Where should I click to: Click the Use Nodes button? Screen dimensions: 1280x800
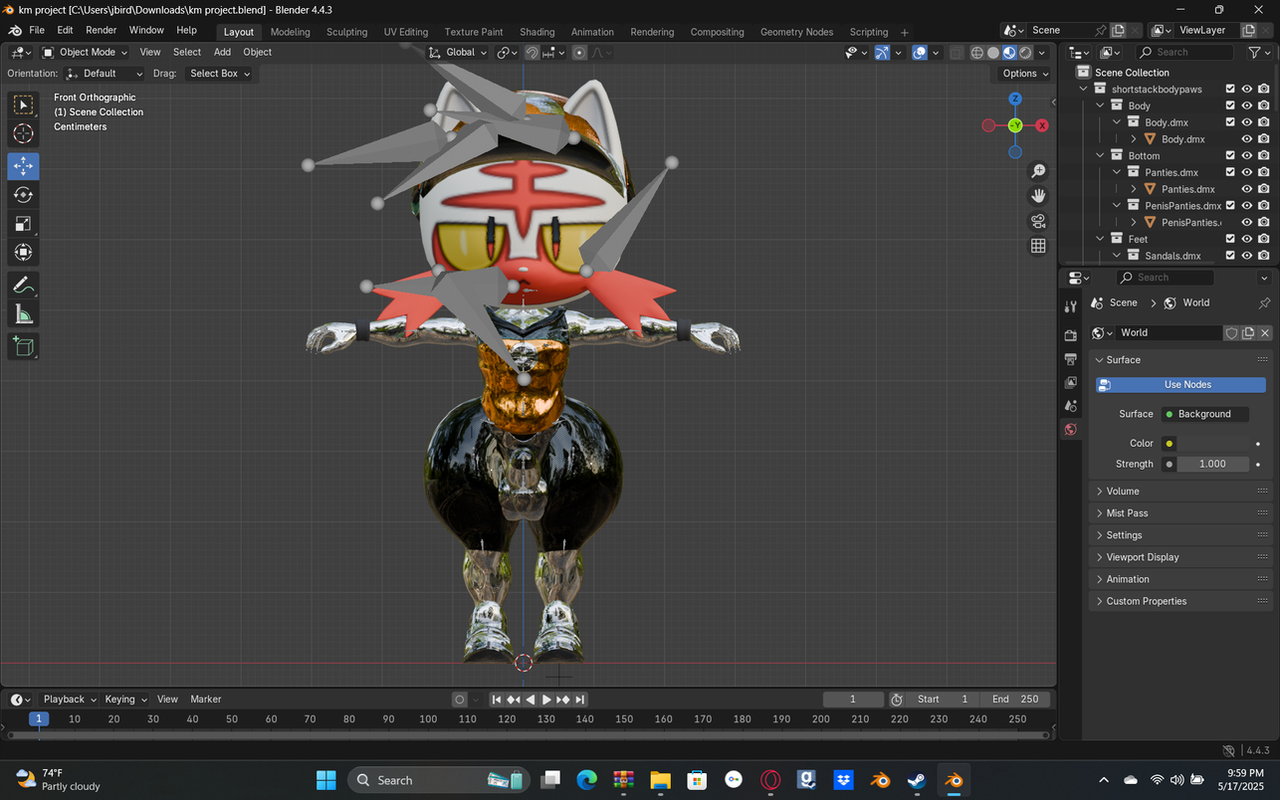point(1180,385)
